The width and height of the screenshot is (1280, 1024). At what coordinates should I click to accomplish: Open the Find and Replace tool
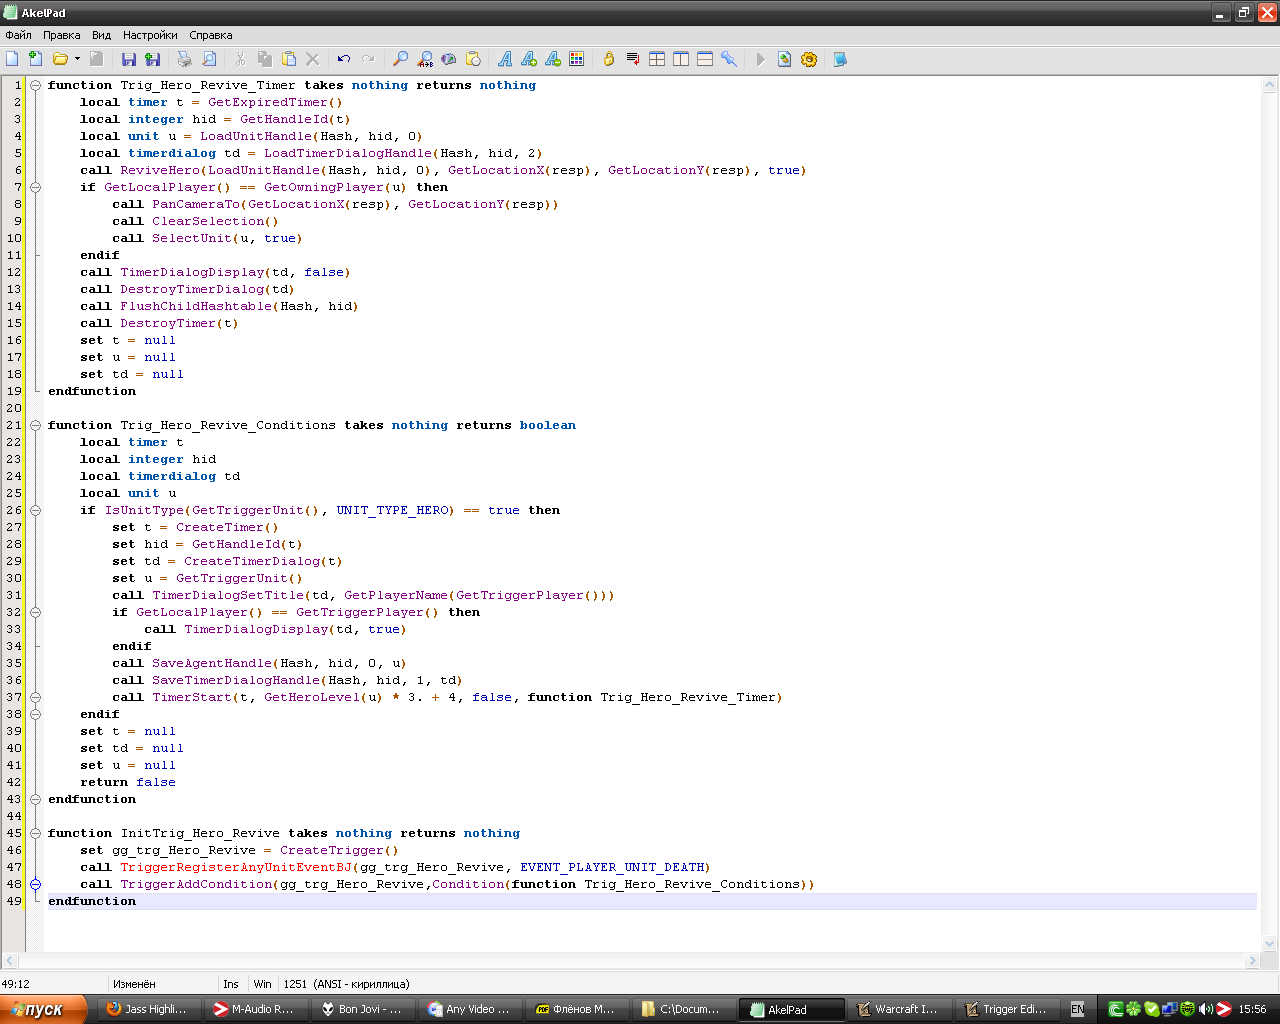coord(425,59)
